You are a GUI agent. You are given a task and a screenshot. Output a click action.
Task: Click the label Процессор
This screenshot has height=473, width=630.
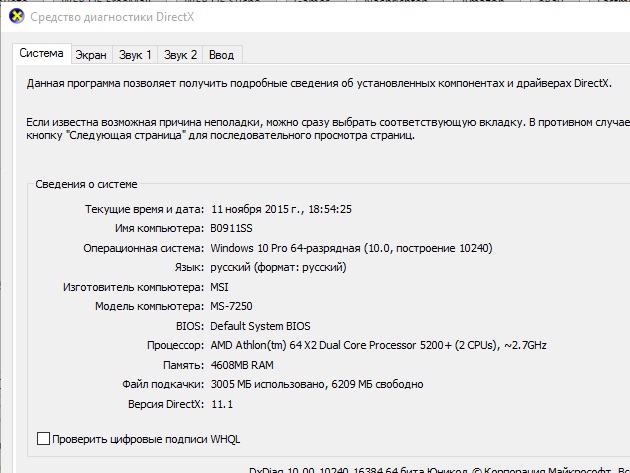coord(176,346)
